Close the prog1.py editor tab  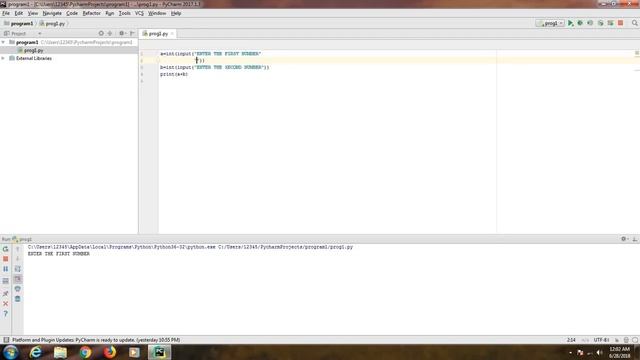click(x=172, y=34)
